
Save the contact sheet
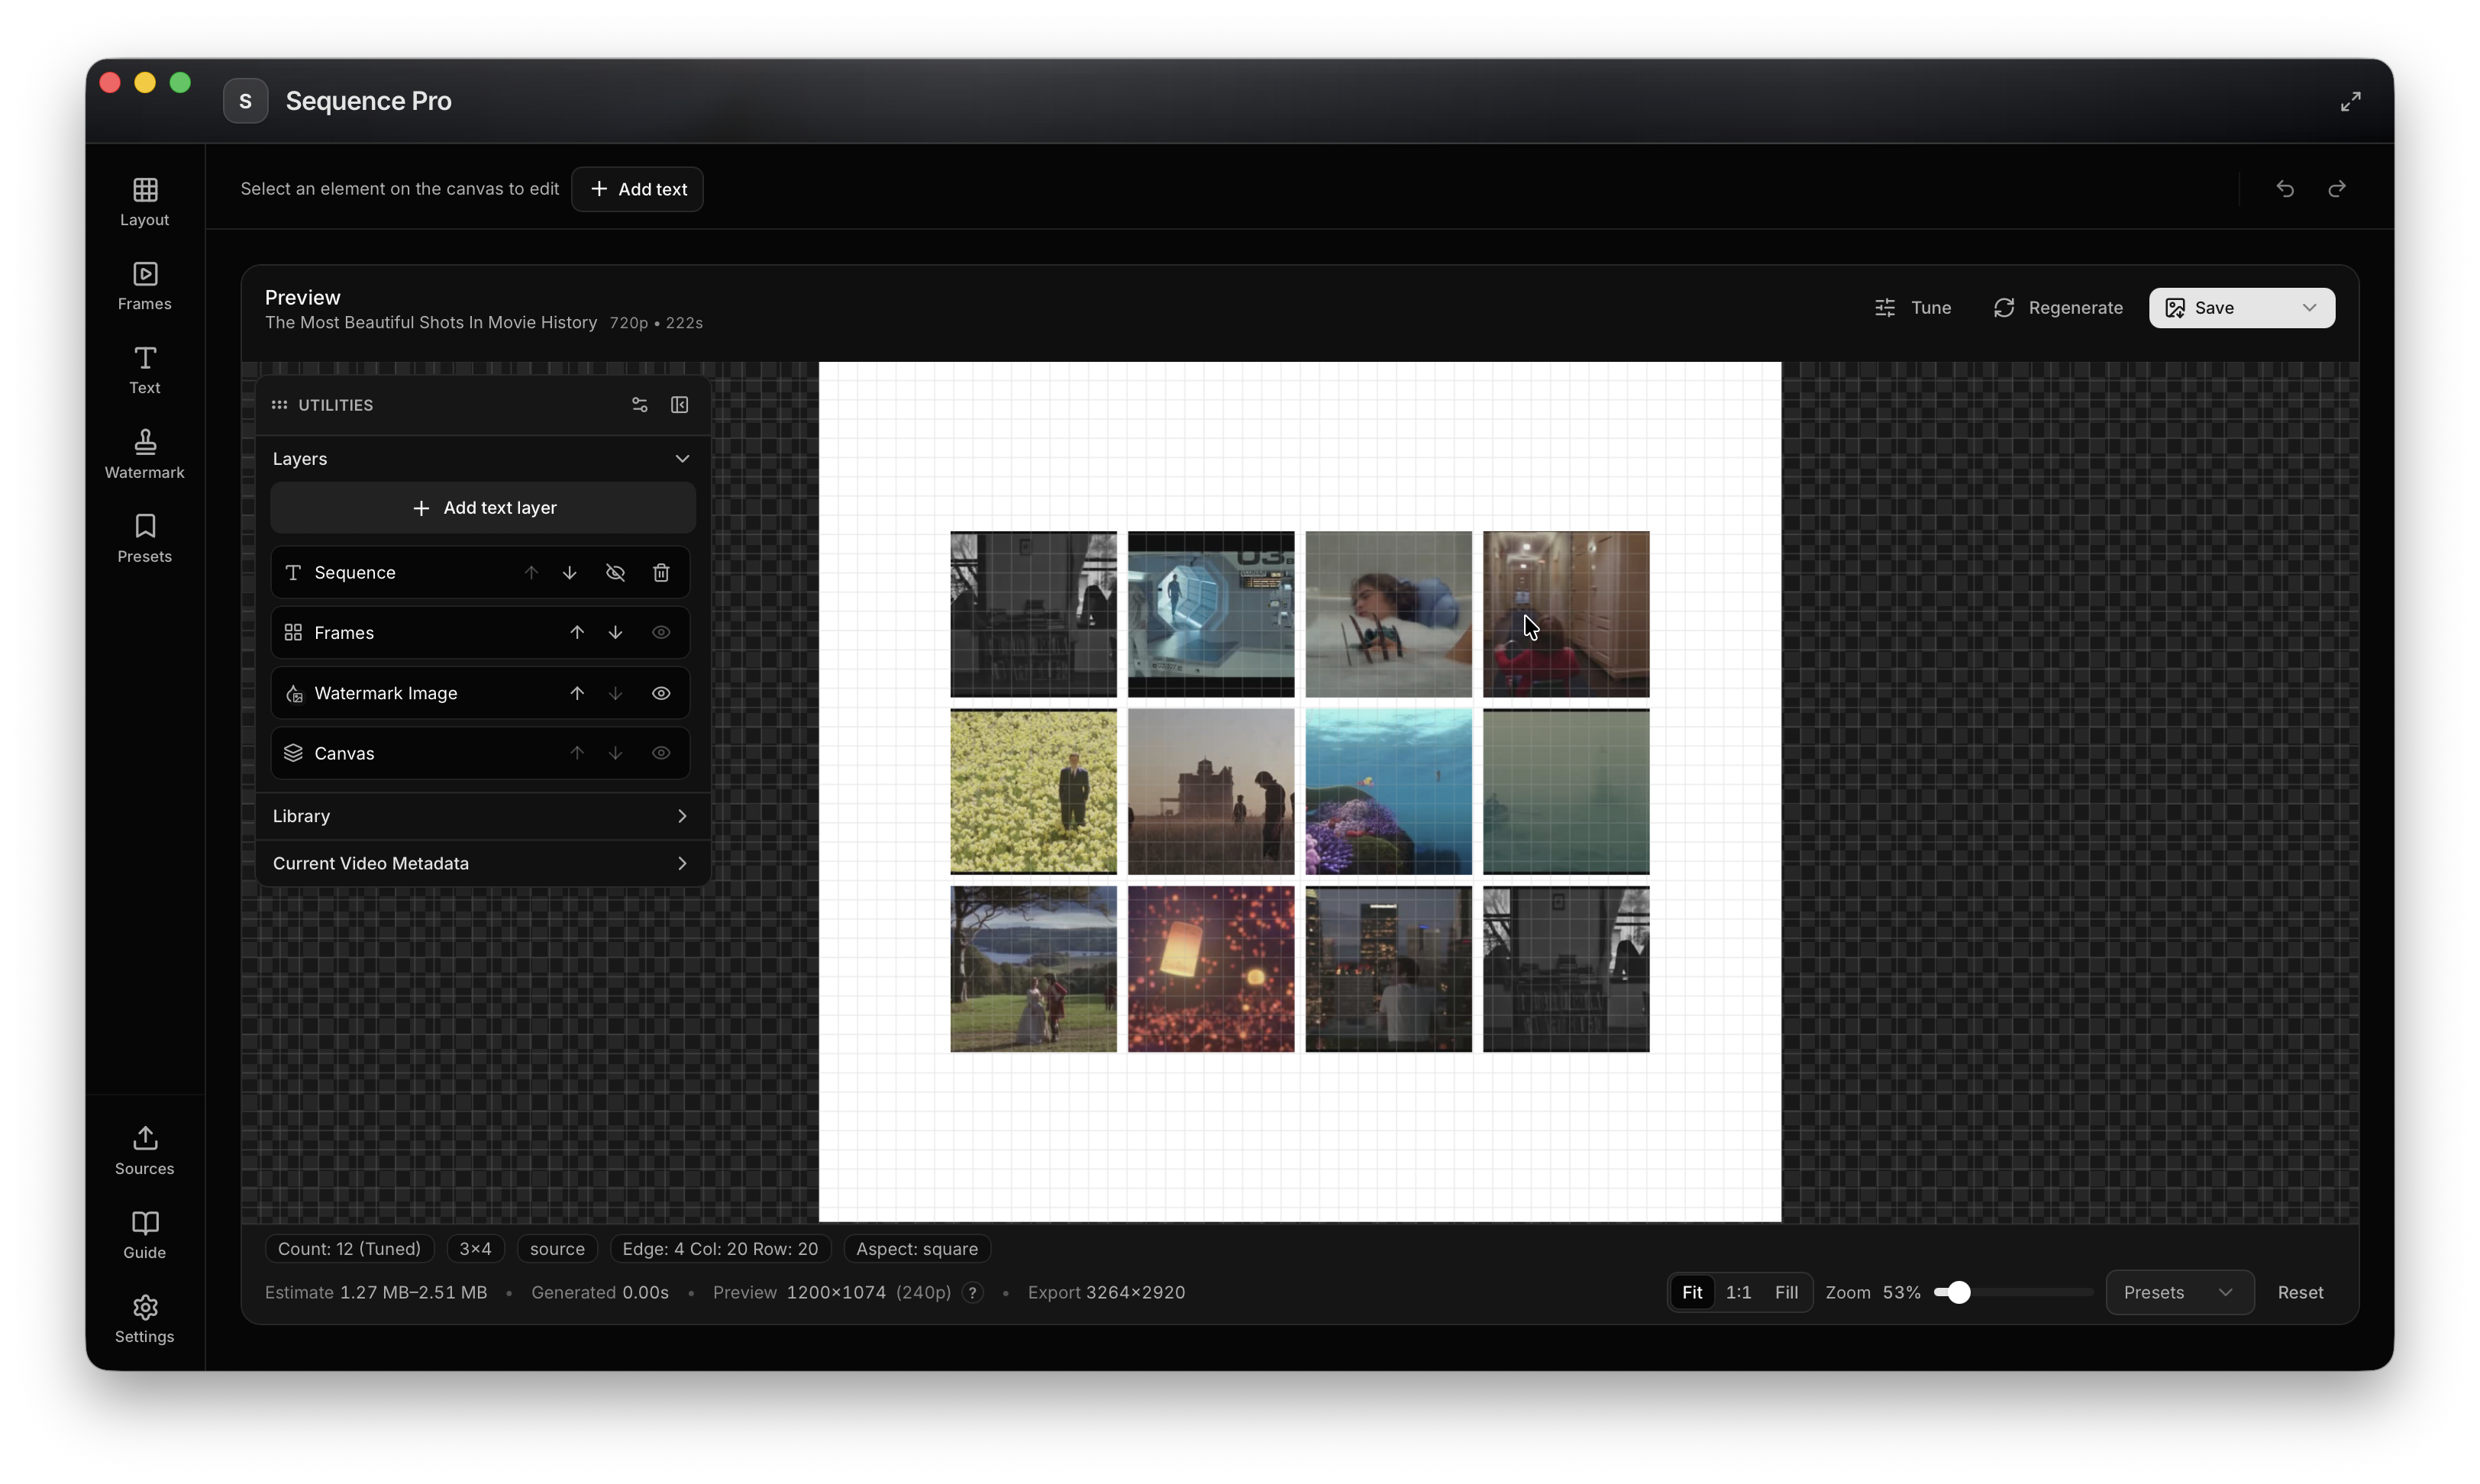point(2213,308)
